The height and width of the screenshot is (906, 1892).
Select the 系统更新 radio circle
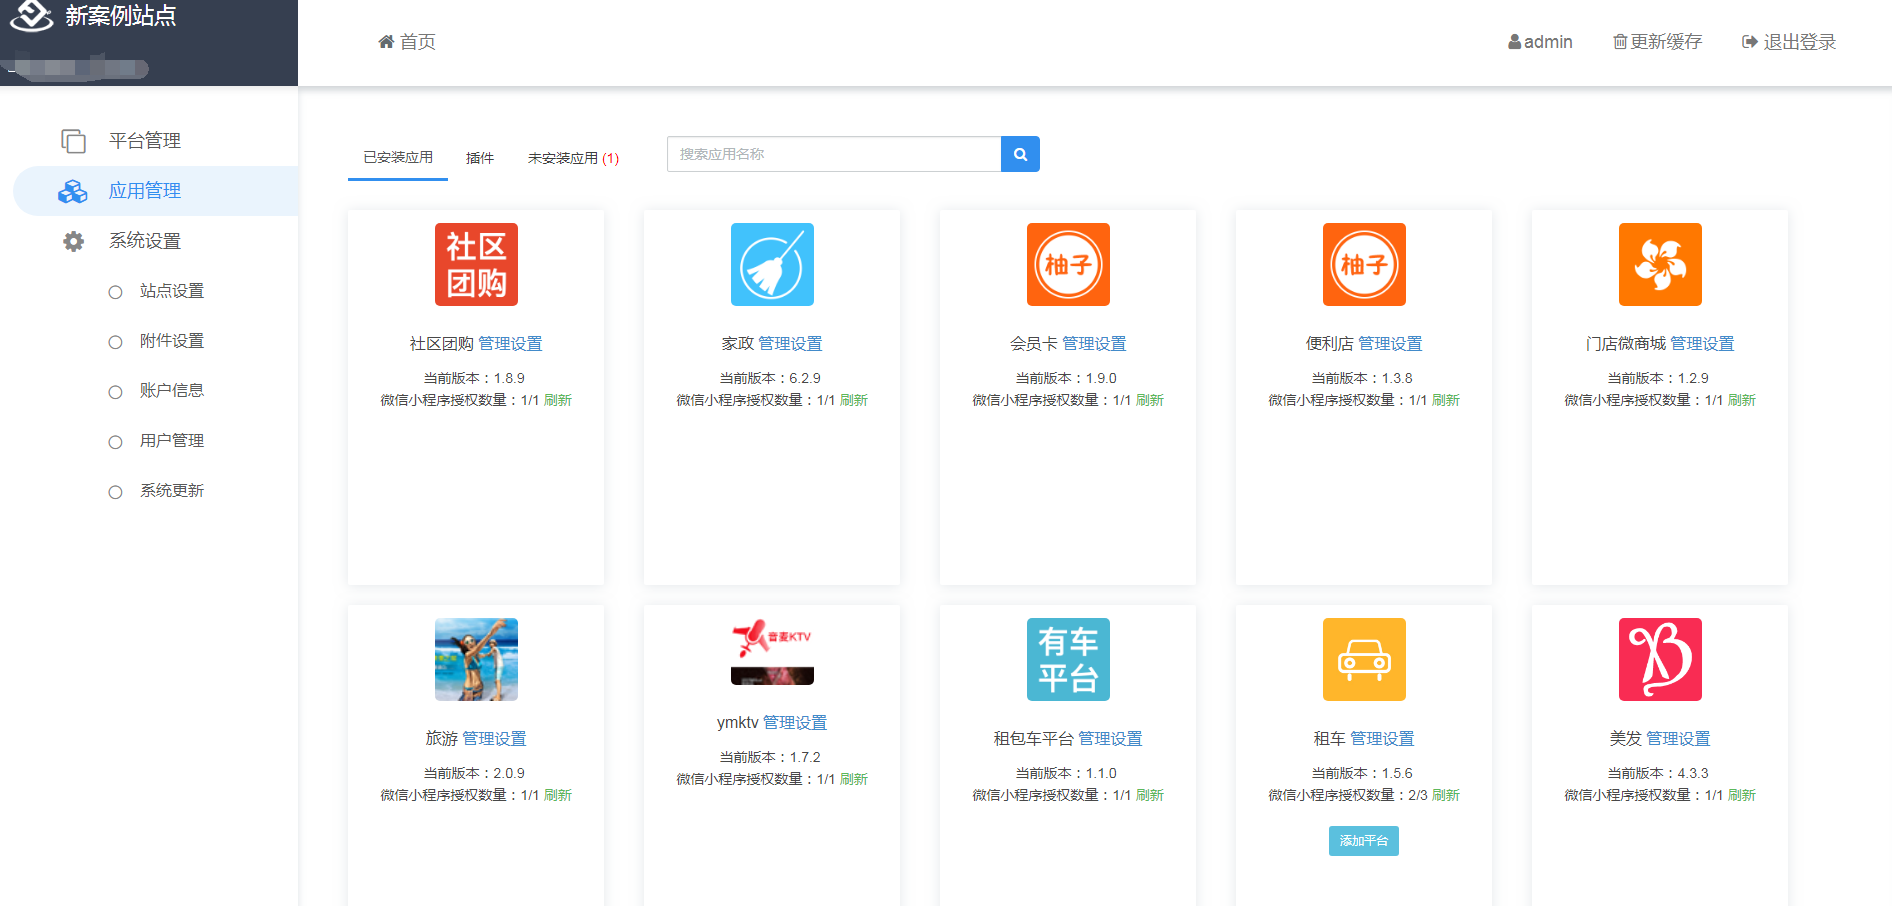click(116, 492)
